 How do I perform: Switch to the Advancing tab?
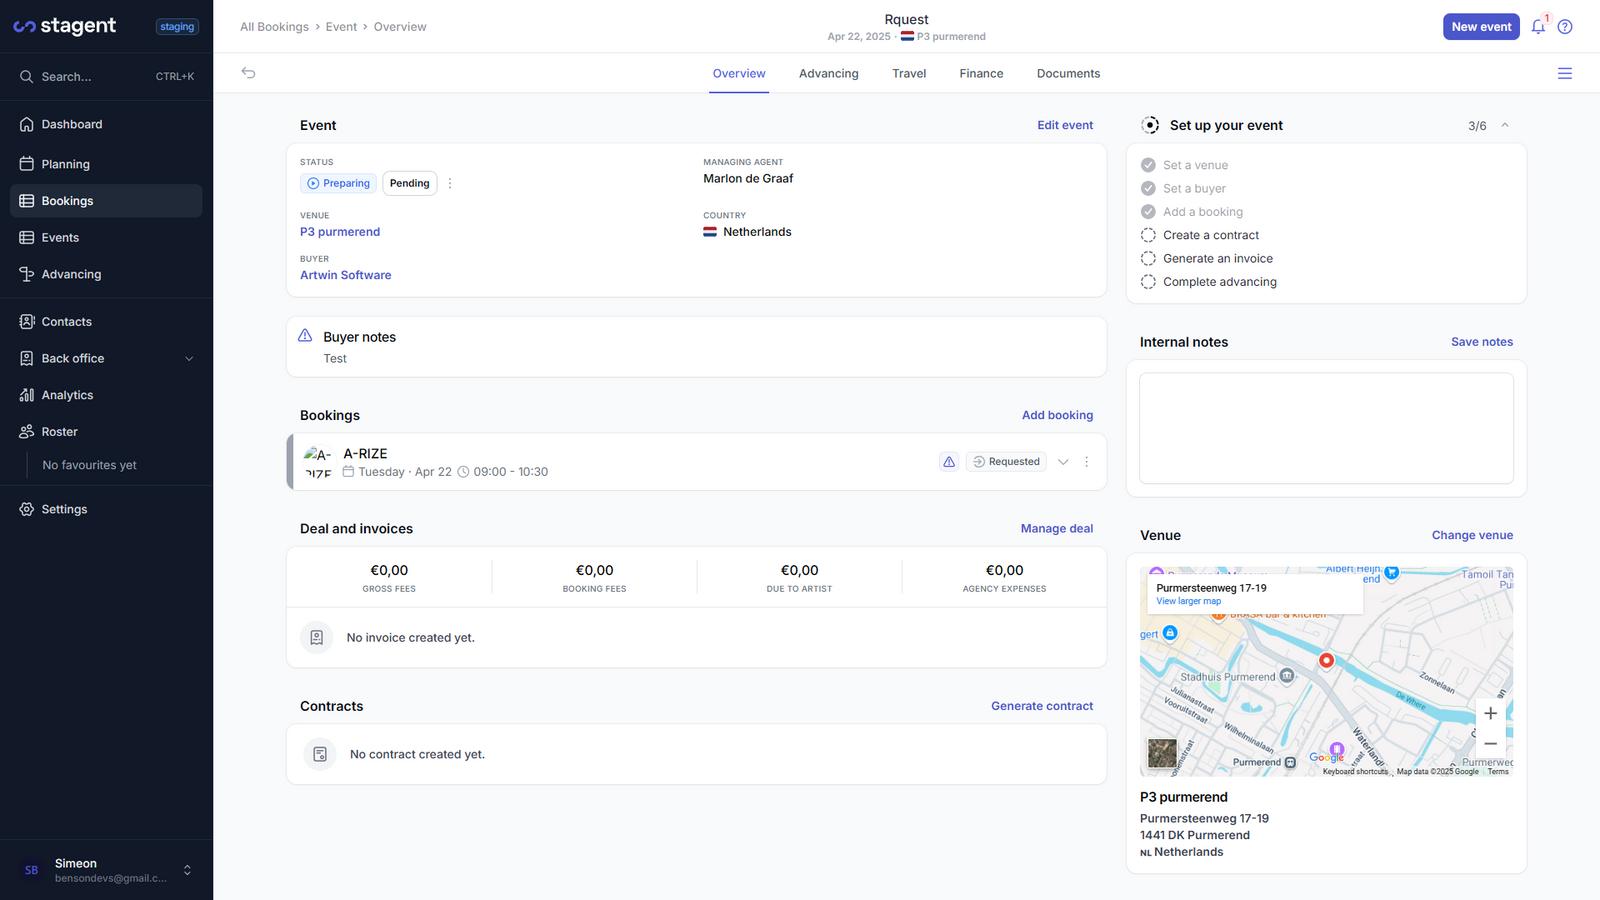(828, 73)
